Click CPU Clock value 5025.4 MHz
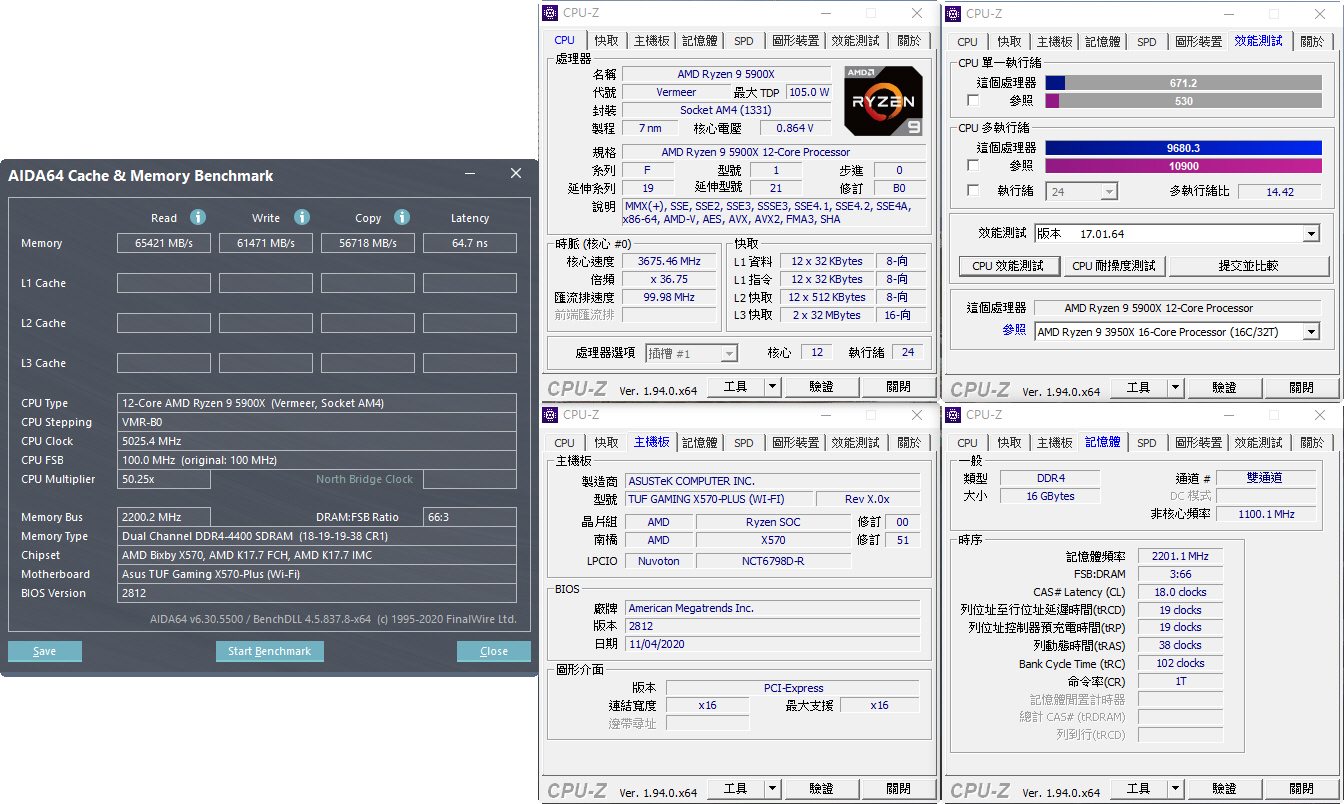 pos(316,441)
